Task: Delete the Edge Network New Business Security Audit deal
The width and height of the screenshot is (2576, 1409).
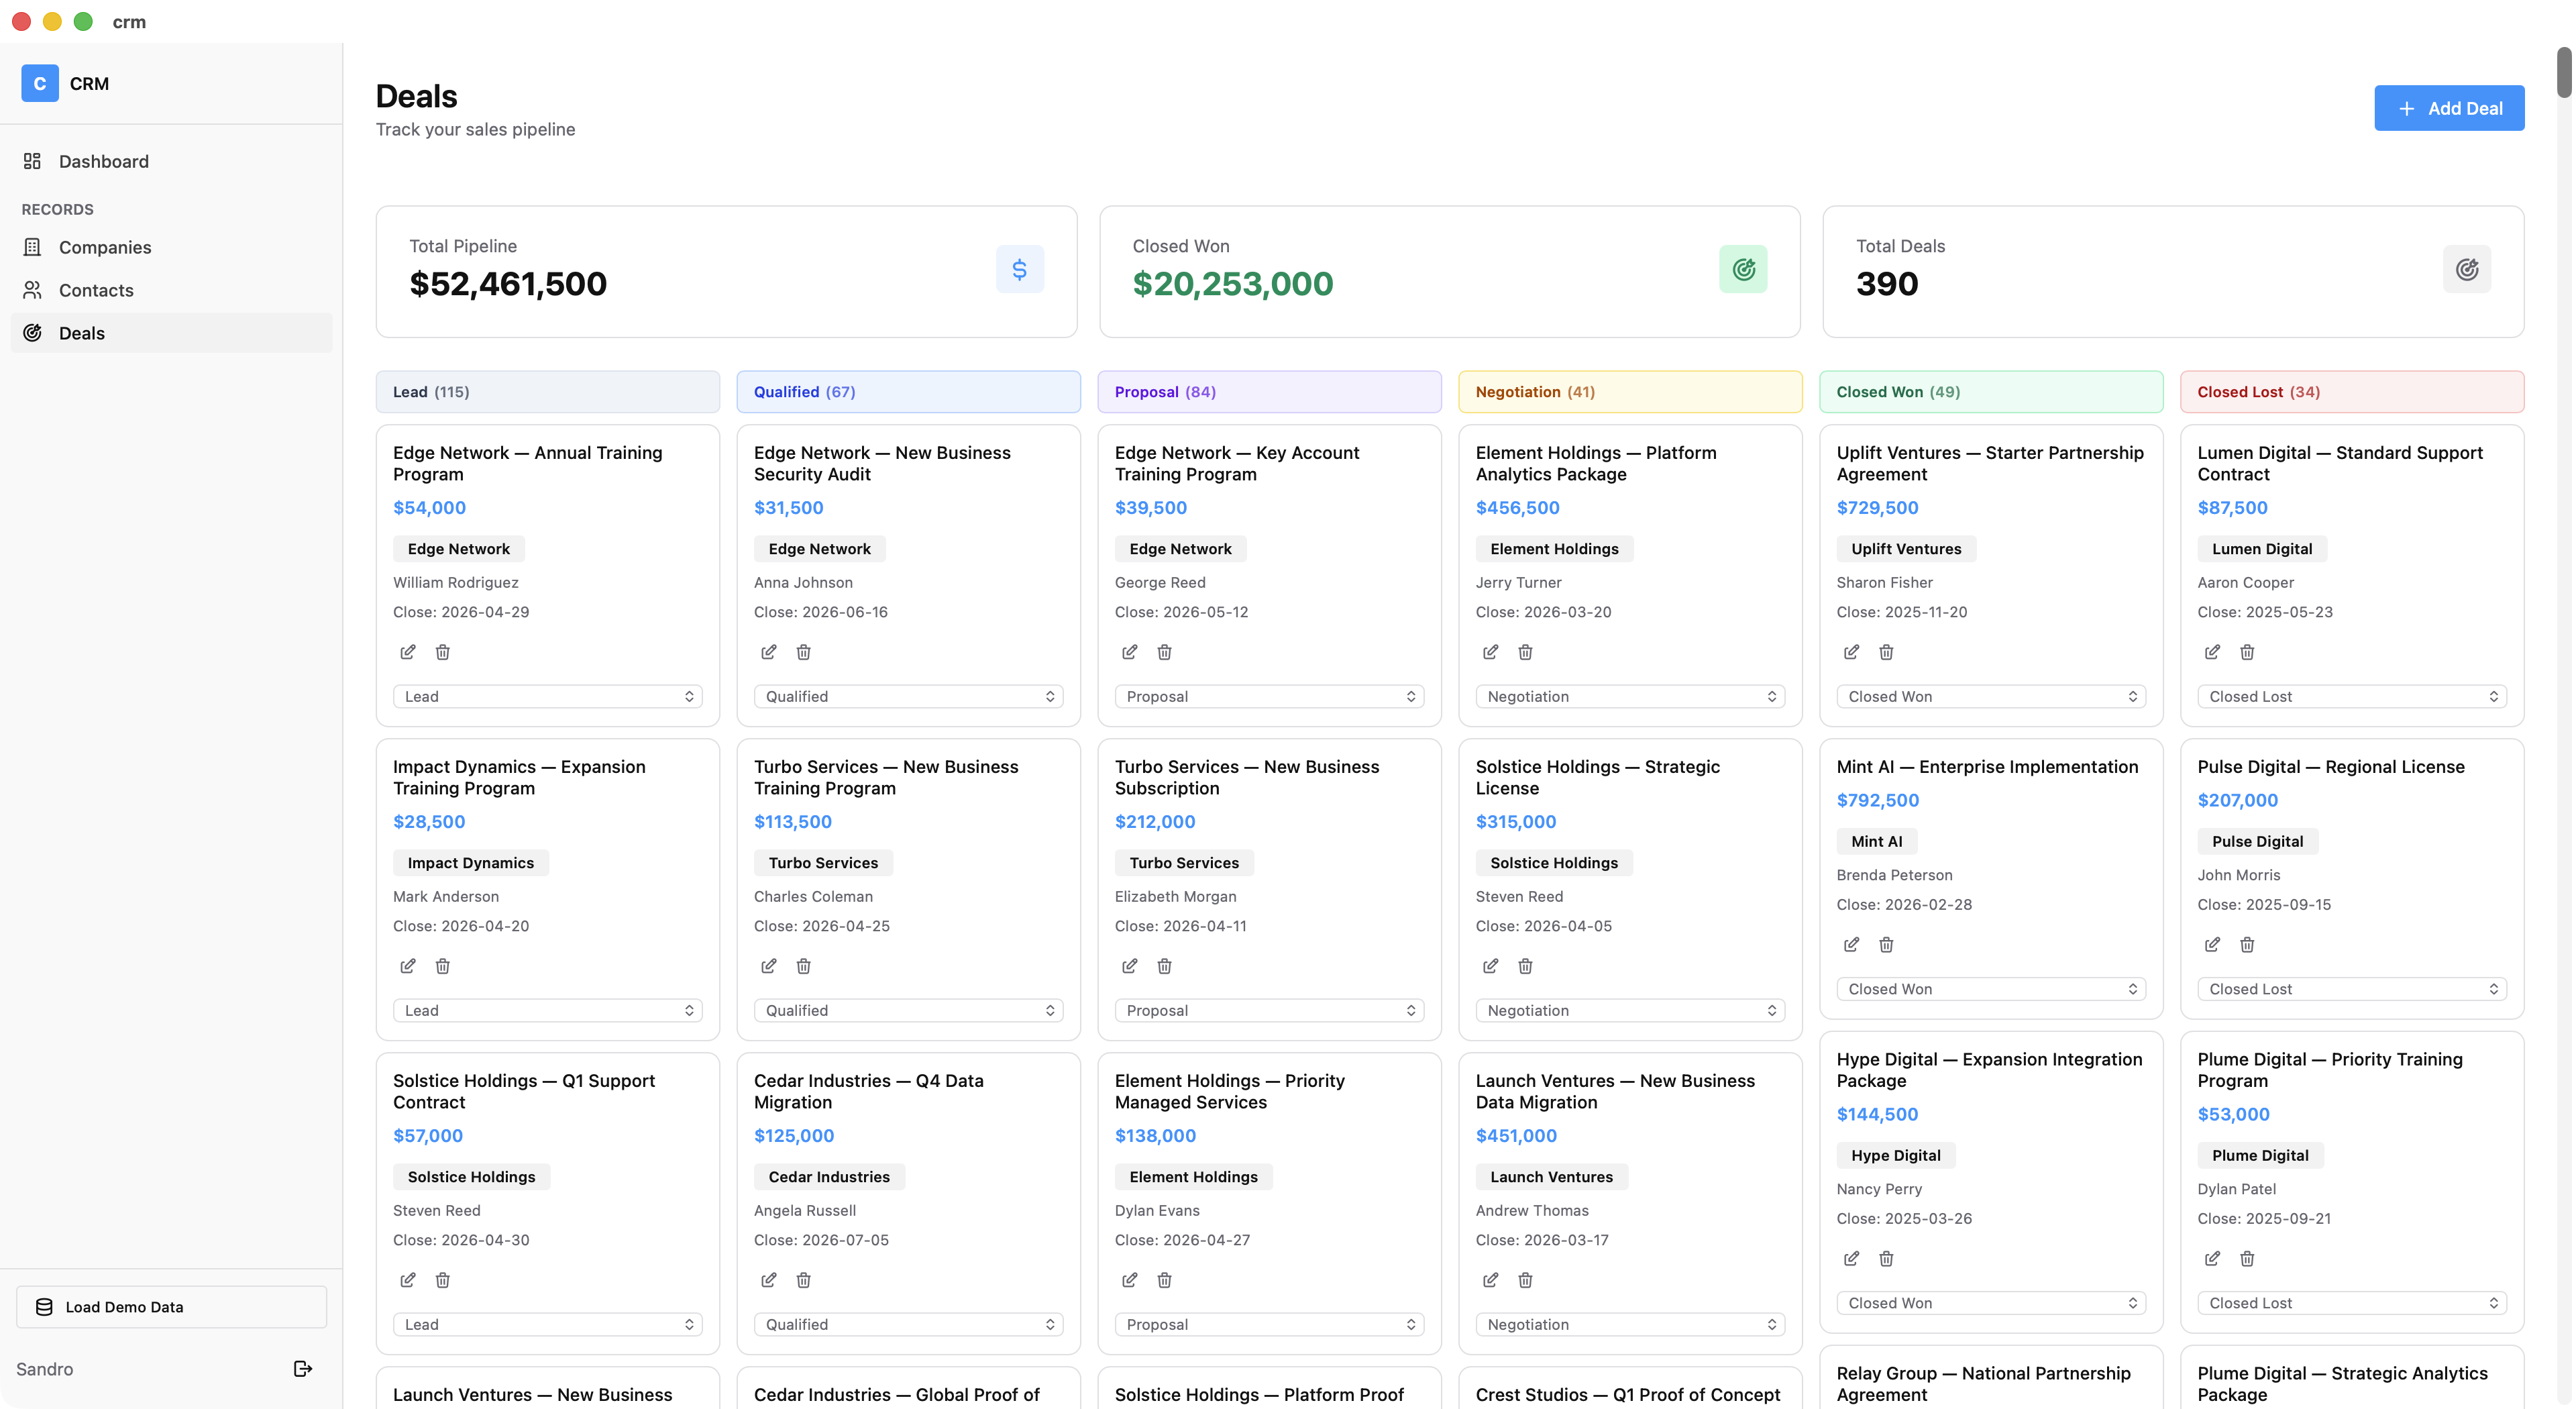Action: click(803, 651)
